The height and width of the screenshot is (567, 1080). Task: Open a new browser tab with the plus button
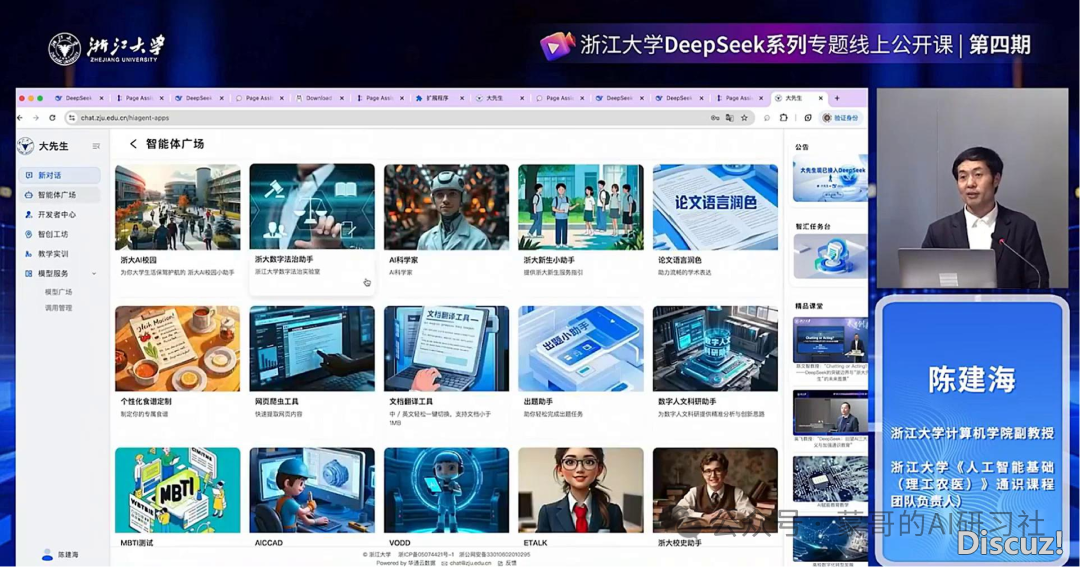coord(838,99)
